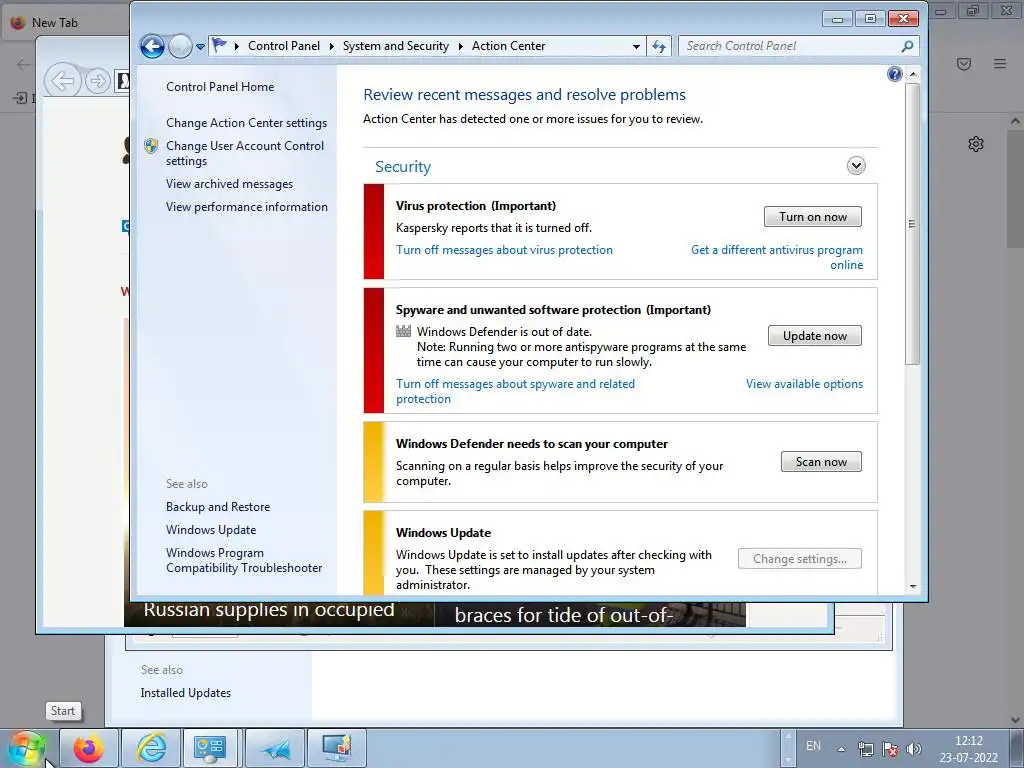This screenshot has height=768, width=1024.
Task: Open Get a different antivirus program online
Action: pos(776,257)
